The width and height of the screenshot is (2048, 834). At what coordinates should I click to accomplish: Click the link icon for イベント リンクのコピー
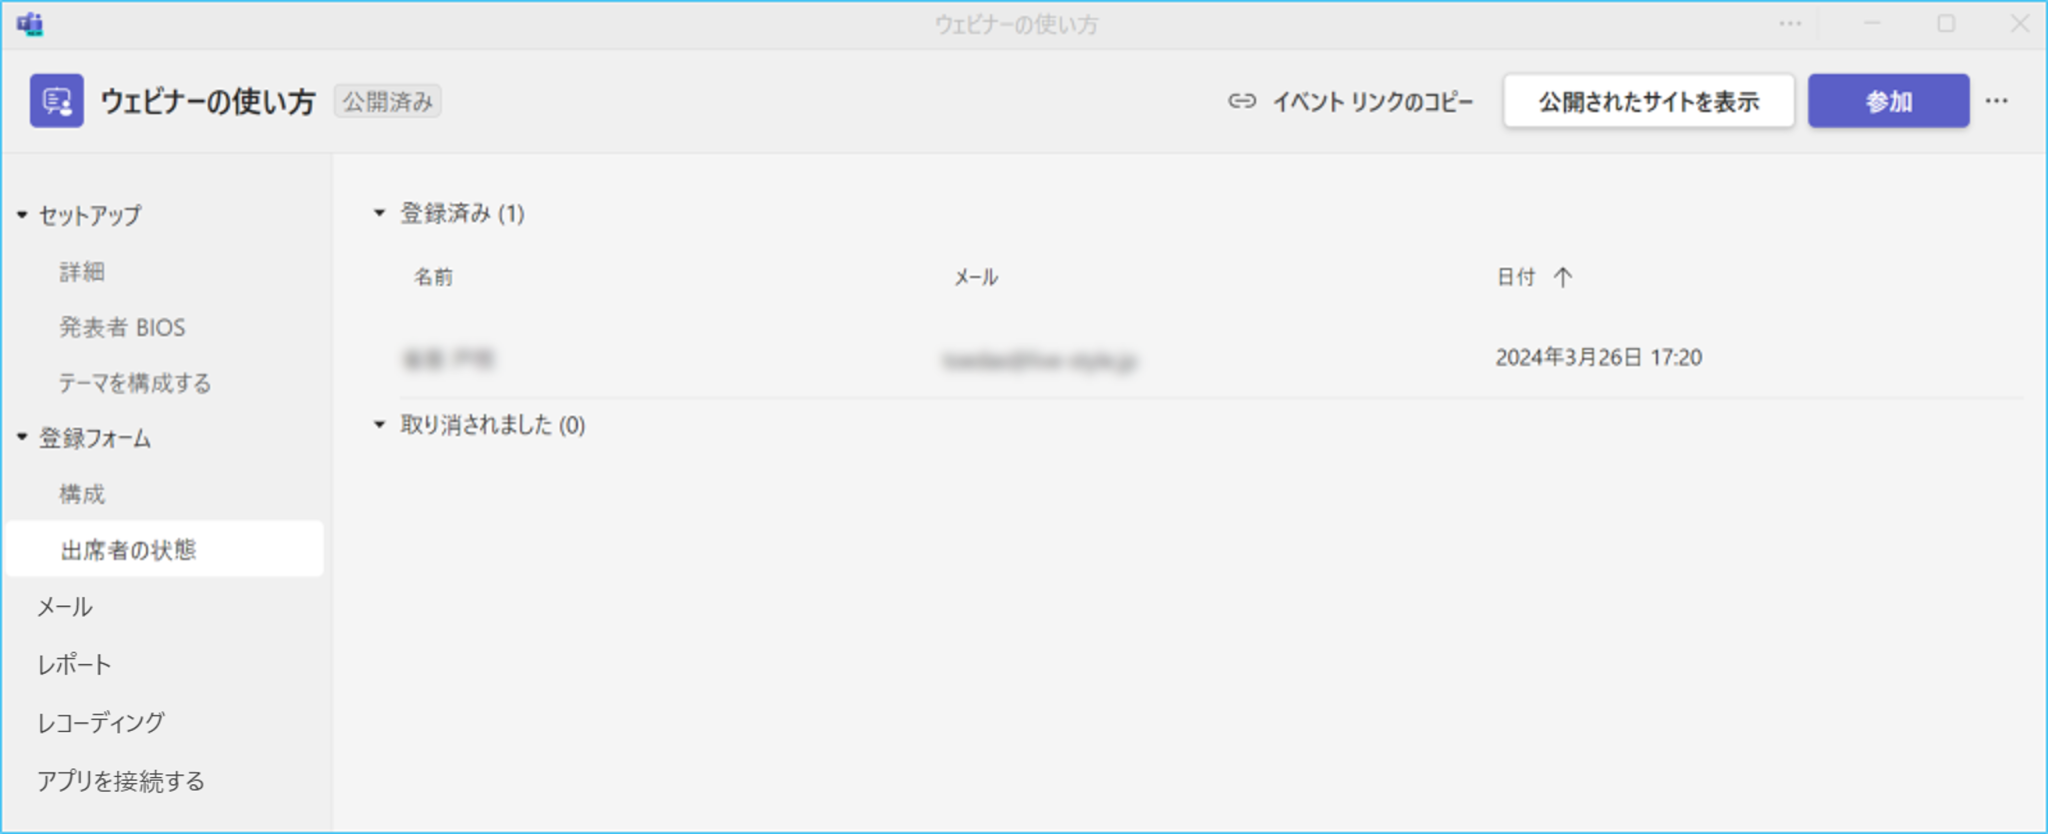coord(1241,101)
